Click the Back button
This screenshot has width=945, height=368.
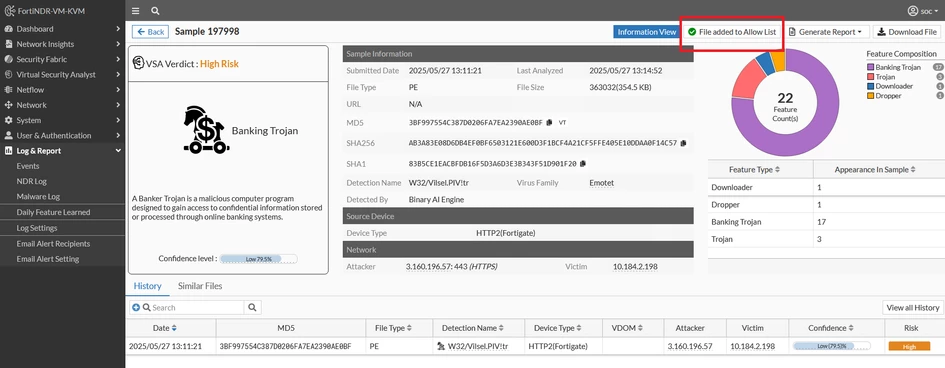click(150, 32)
